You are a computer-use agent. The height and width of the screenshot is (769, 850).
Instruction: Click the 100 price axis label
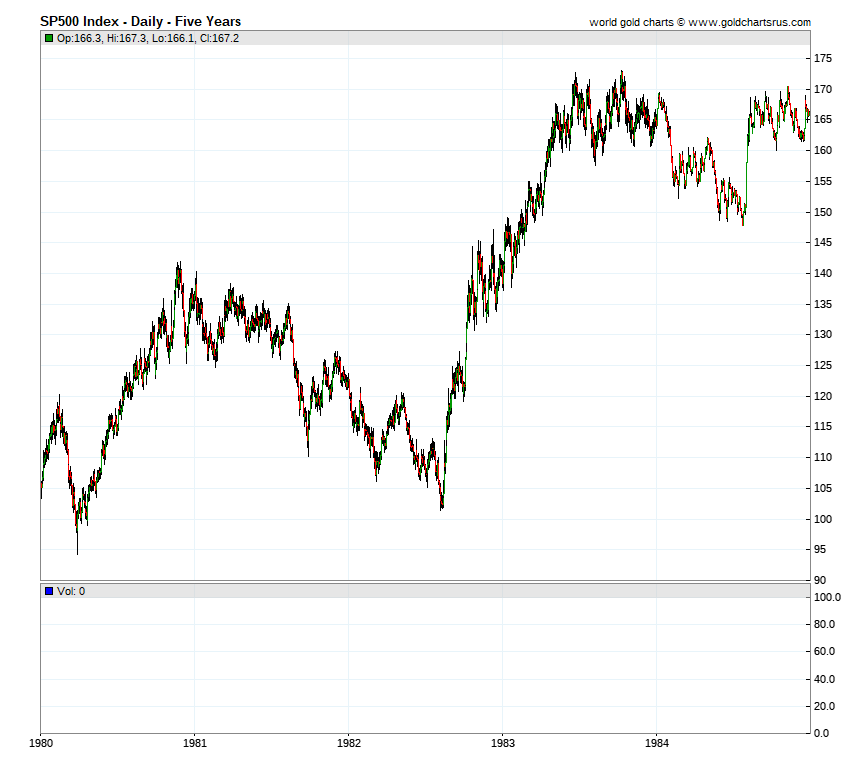tap(823, 520)
